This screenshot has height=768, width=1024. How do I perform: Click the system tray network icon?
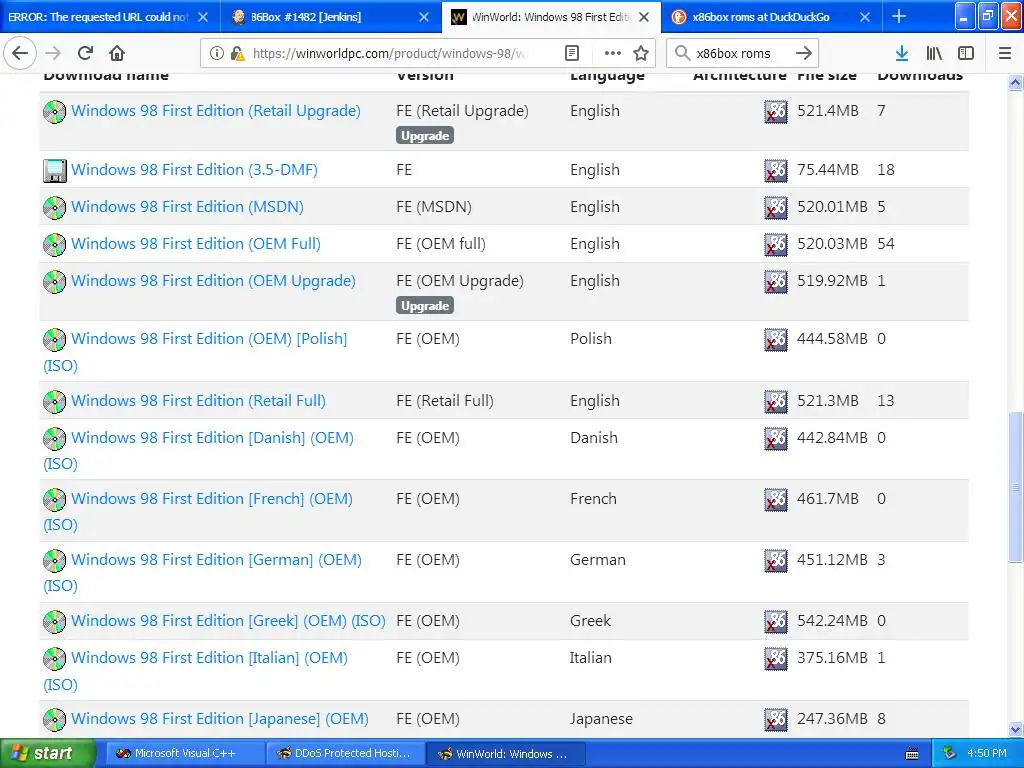949,754
